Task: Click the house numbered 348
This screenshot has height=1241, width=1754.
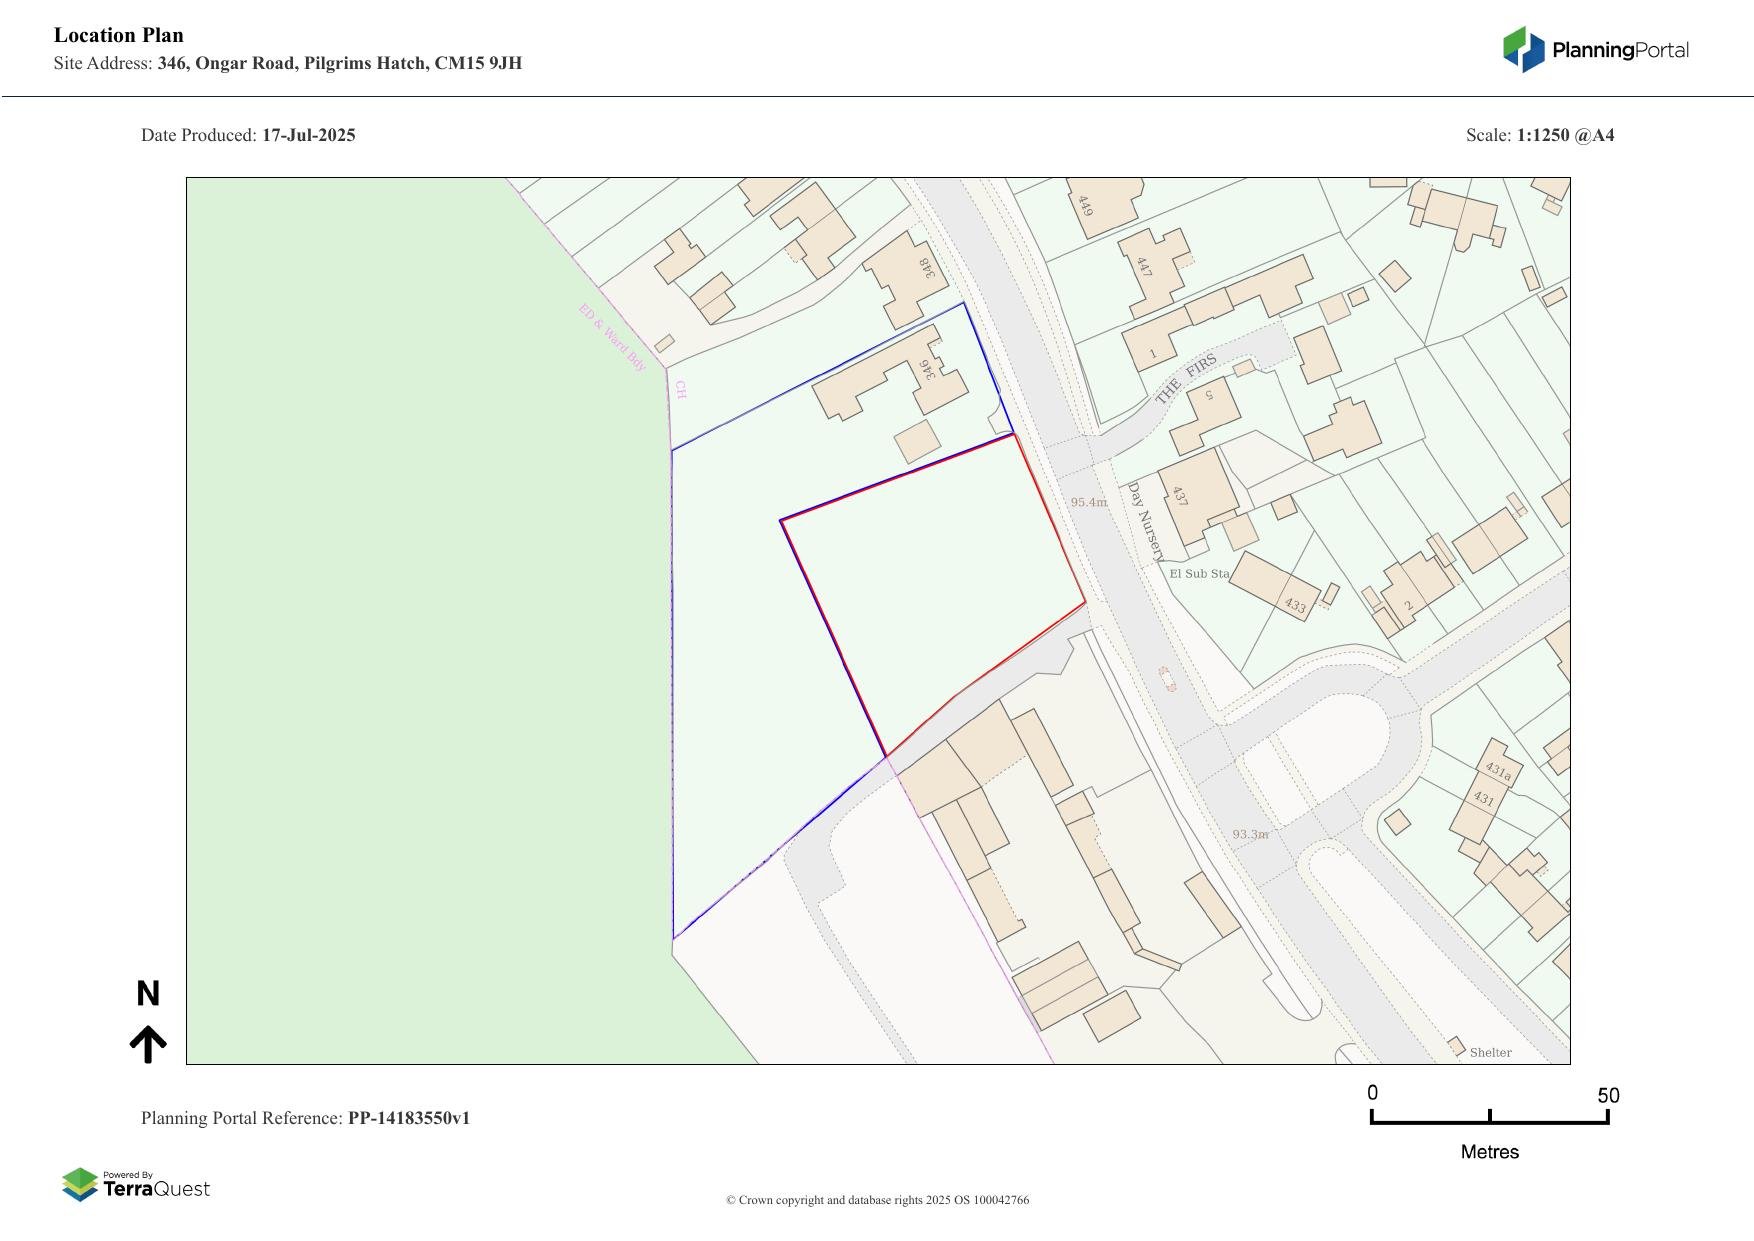Action: (905, 279)
